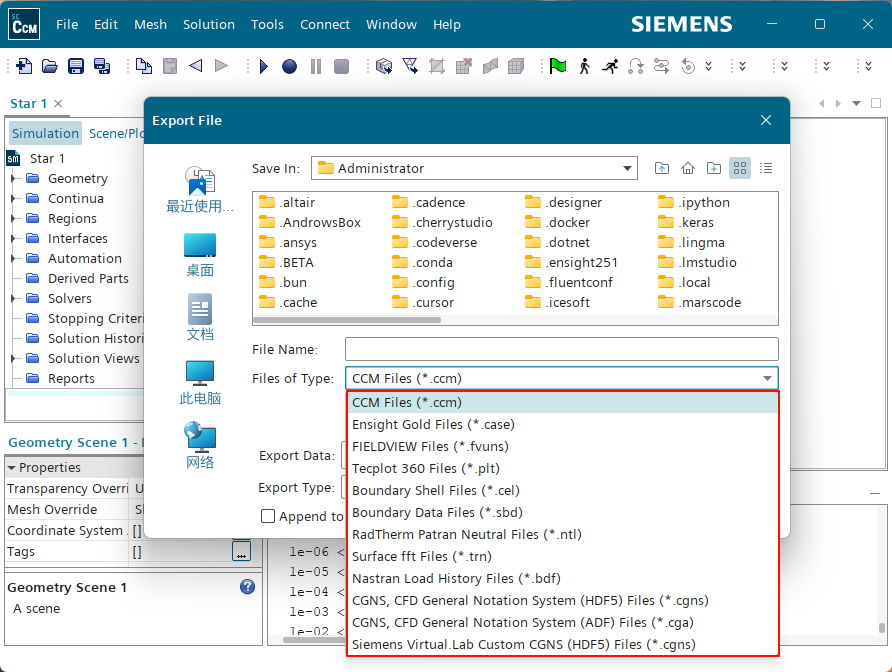The width and height of the screenshot is (892, 672).
Task: Click the green flag Initialize Solution icon
Action: [558, 66]
